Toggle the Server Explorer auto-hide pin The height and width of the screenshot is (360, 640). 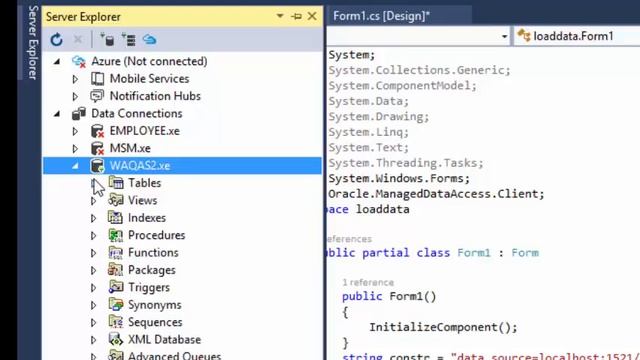[x=296, y=16]
